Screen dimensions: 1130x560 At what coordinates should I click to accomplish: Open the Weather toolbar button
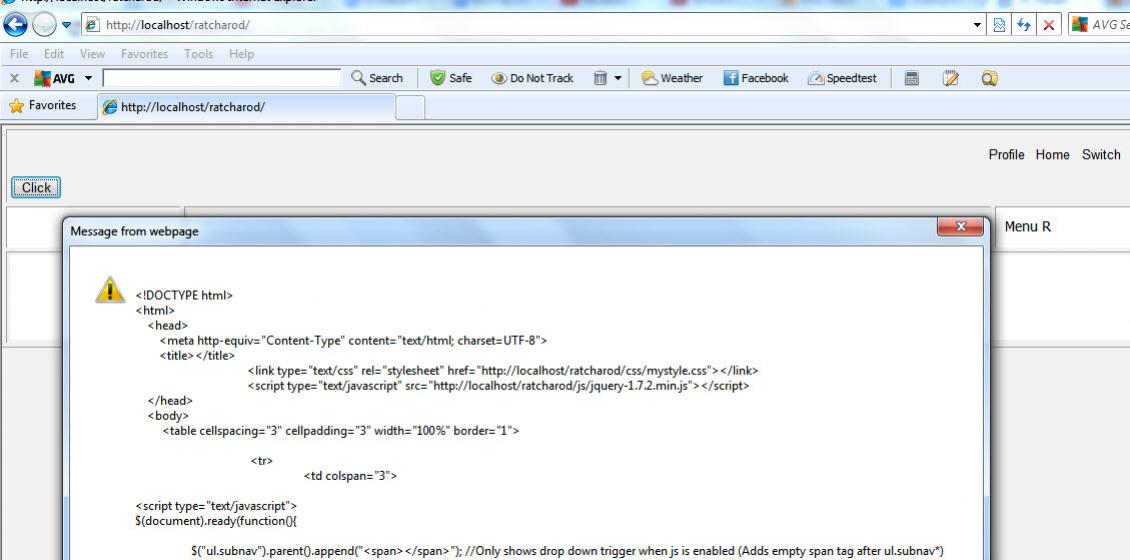pyautogui.click(x=672, y=78)
